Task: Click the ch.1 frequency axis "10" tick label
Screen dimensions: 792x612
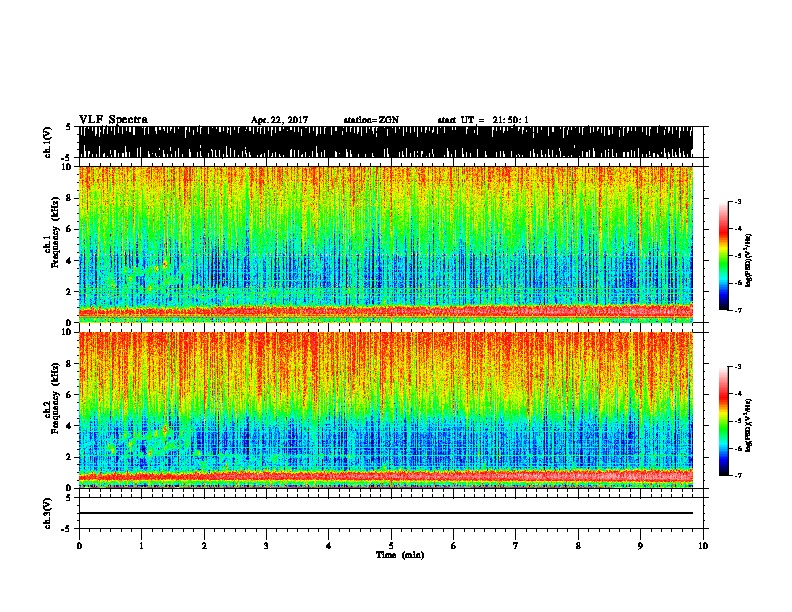Action: 69,167
